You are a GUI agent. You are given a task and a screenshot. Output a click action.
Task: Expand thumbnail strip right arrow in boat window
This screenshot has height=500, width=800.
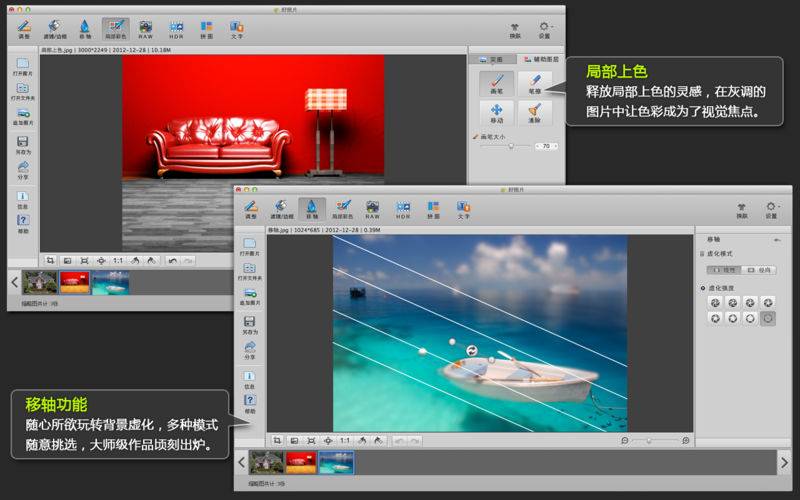(x=785, y=462)
